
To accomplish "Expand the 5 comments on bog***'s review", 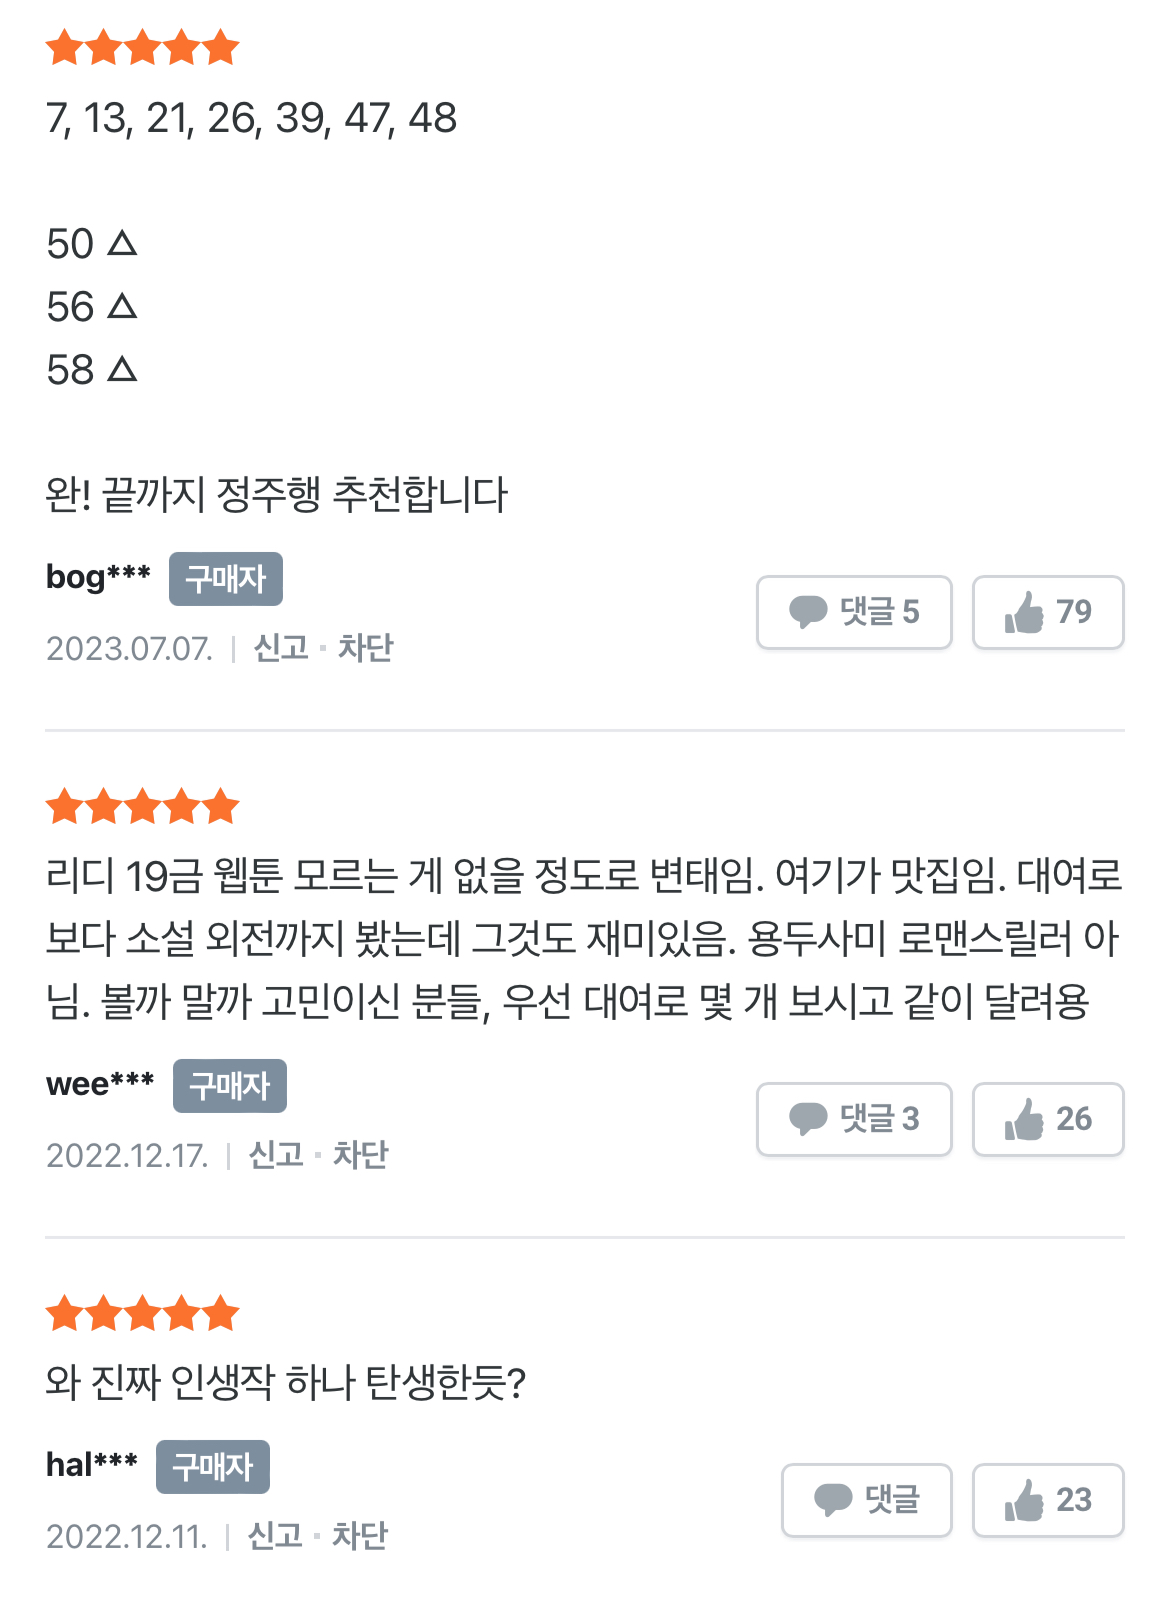I will pos(854,612).
